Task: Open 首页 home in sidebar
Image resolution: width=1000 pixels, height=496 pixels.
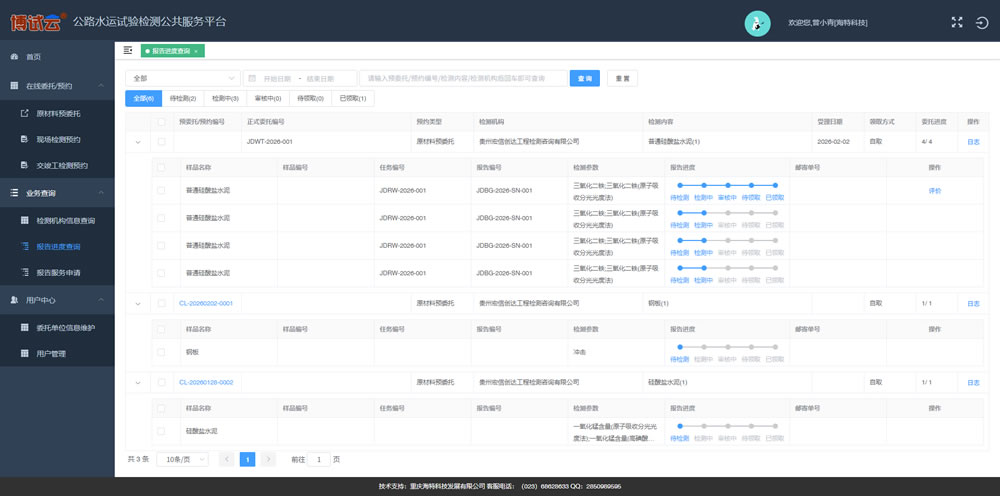Action: click(x=34, y=57)
